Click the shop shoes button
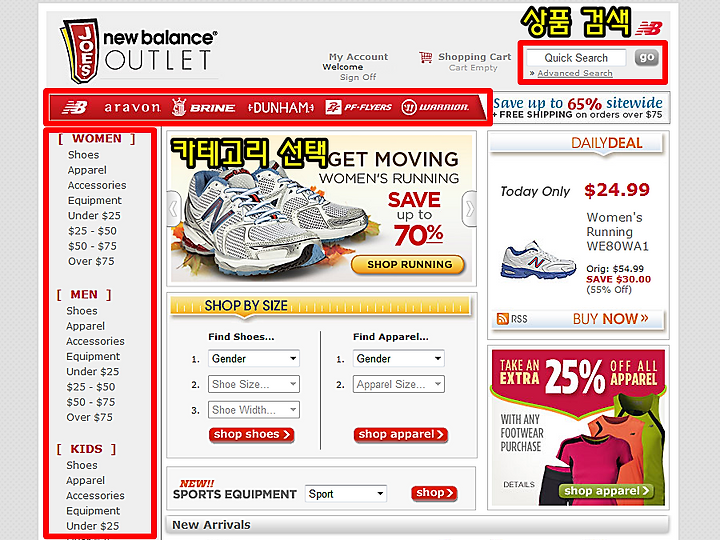The width and height of the screenshot is (720, 540). (x=252, y=434)
